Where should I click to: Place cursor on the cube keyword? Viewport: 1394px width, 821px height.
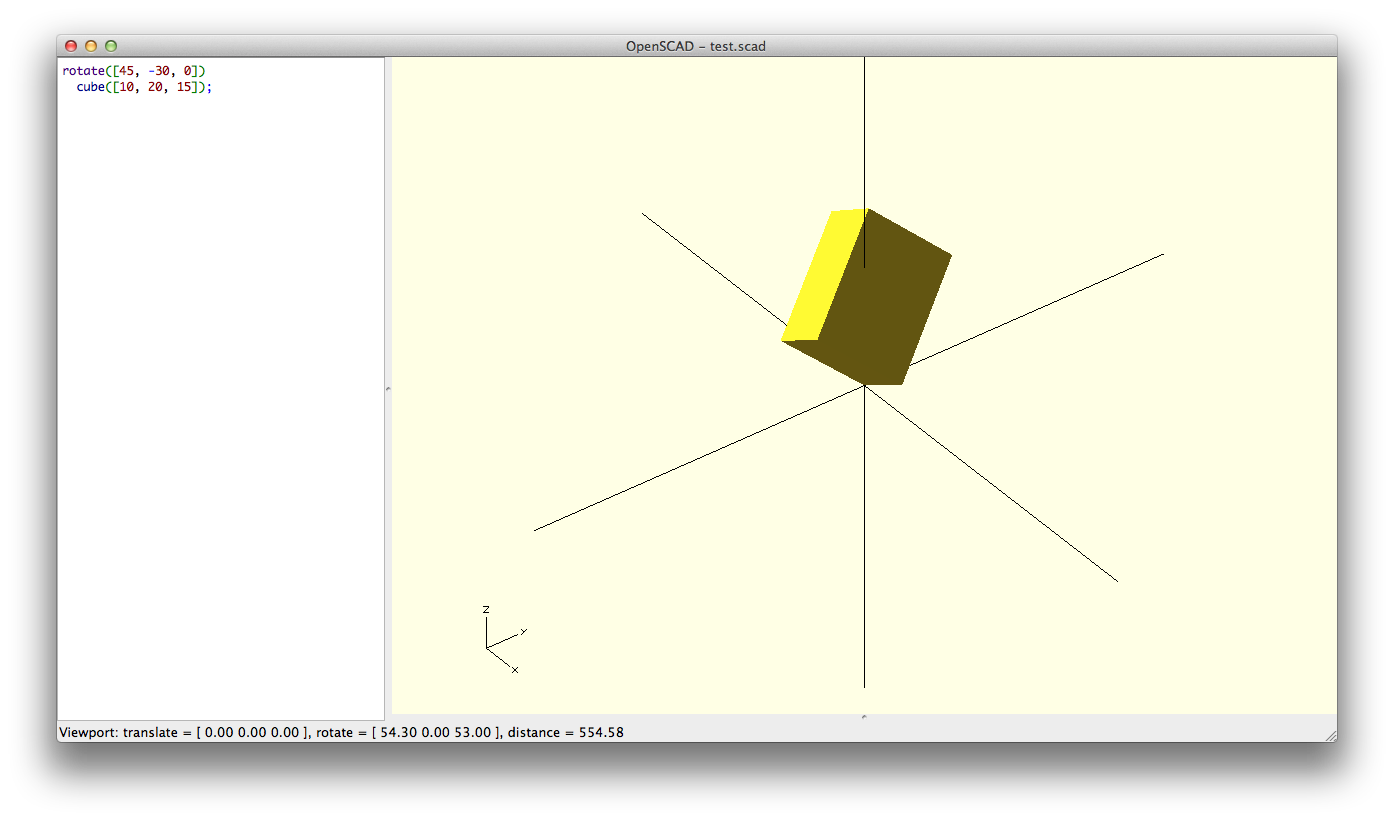[x=91, y=87]
